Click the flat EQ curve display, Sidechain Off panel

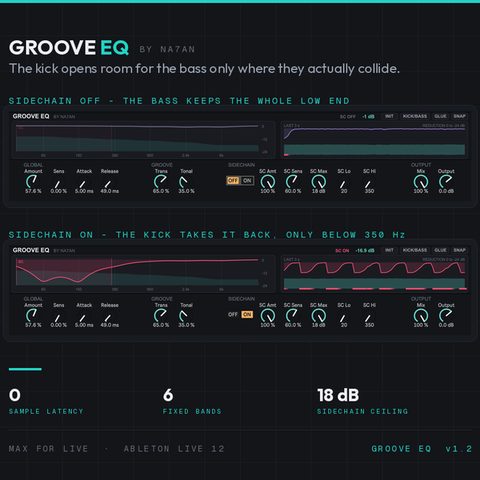[x=143, y=140]
